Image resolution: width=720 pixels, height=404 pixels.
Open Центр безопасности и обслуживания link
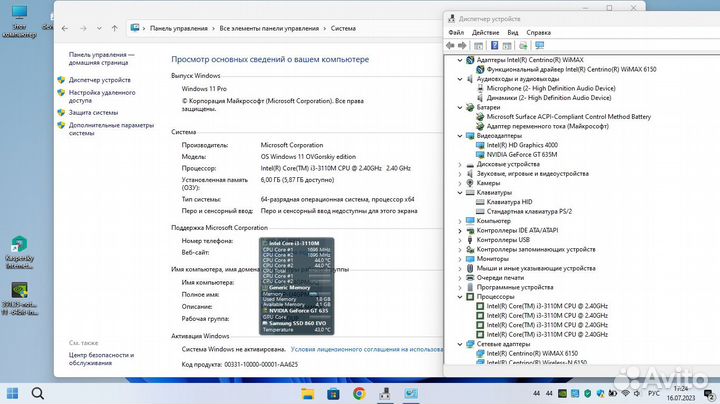101,359
